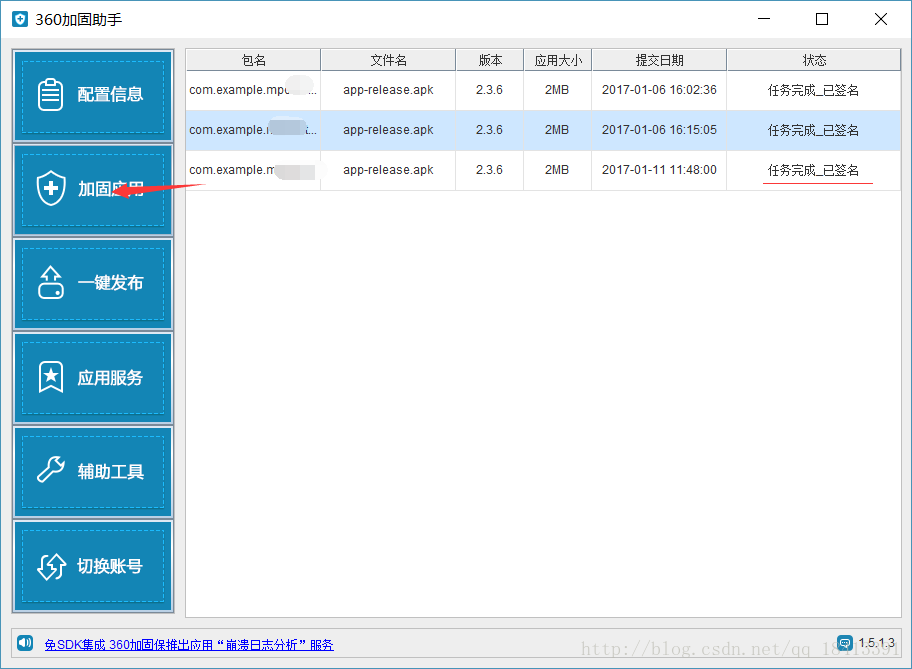Click version 2.3.6 in the 11:48:00 row
The image size is (912, 669).
coord(489,170)
